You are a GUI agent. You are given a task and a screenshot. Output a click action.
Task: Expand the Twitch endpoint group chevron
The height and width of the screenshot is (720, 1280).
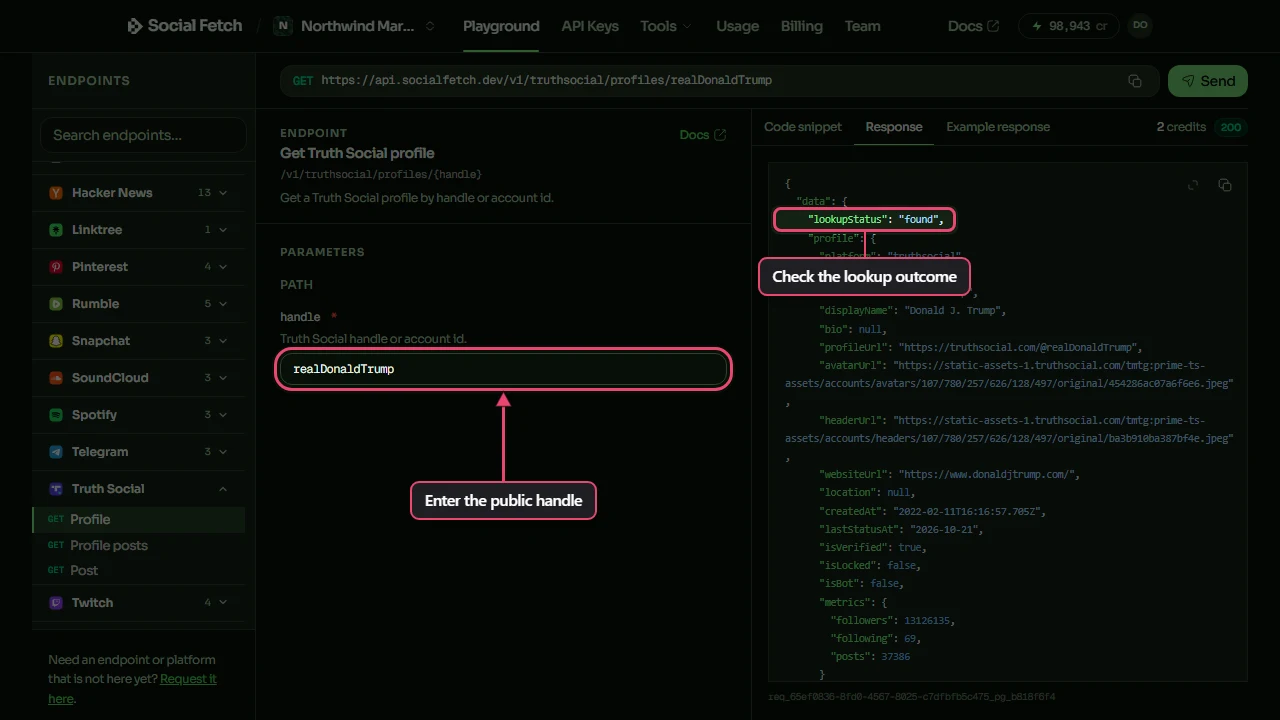point(223,603)
